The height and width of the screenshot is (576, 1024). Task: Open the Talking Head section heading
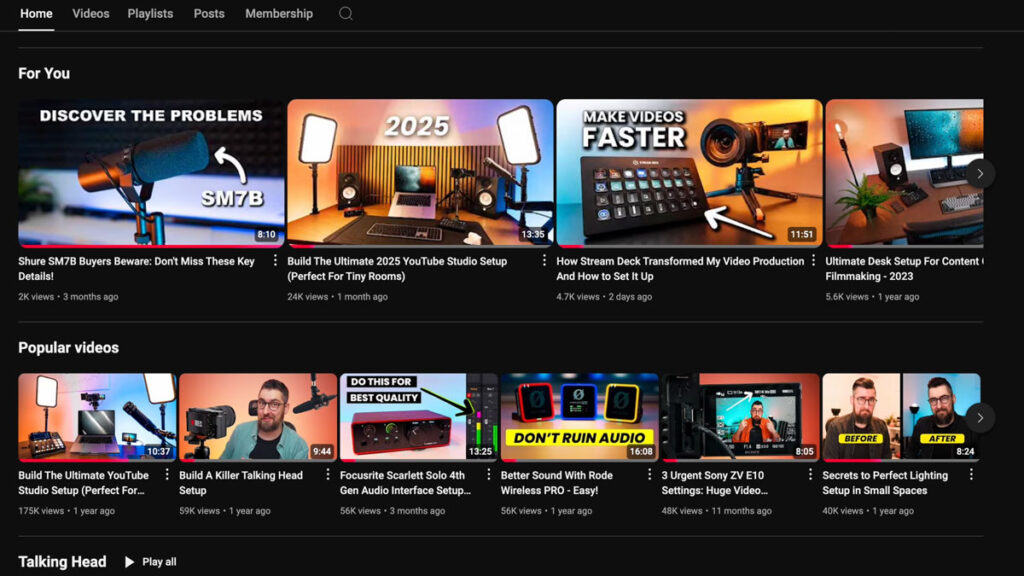point(62,562)
